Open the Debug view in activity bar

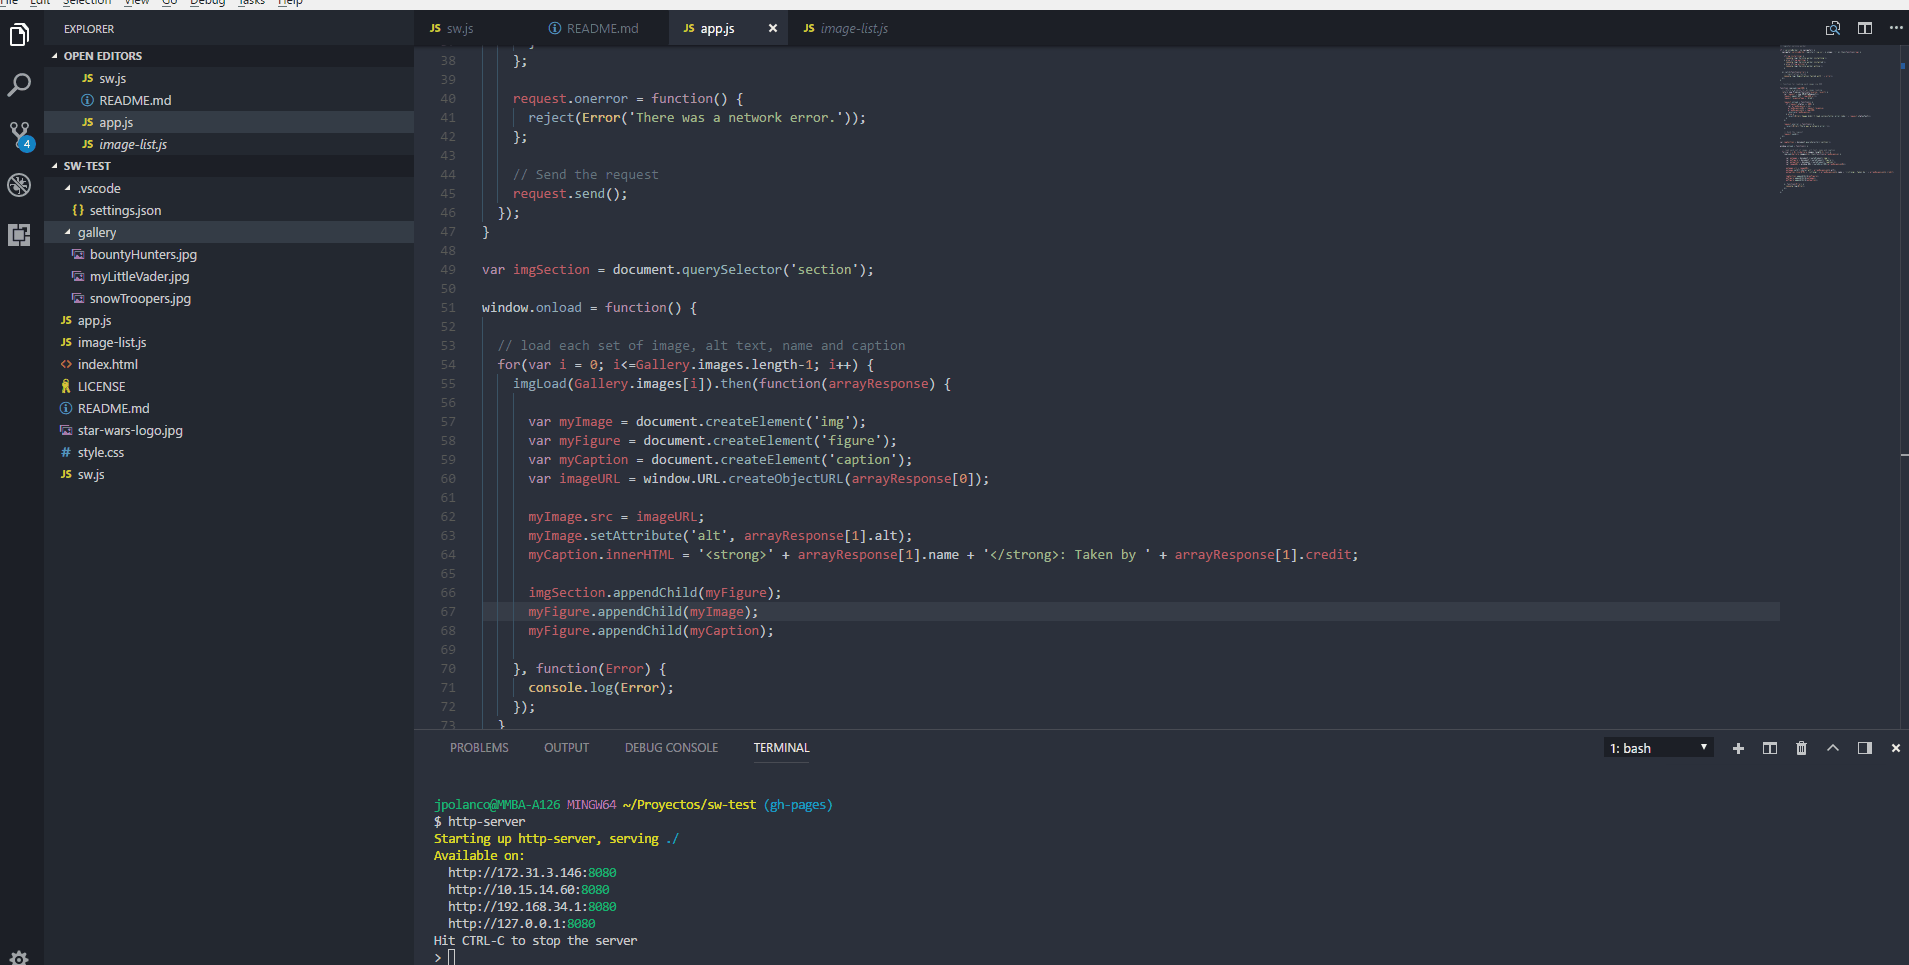[19, 185]
